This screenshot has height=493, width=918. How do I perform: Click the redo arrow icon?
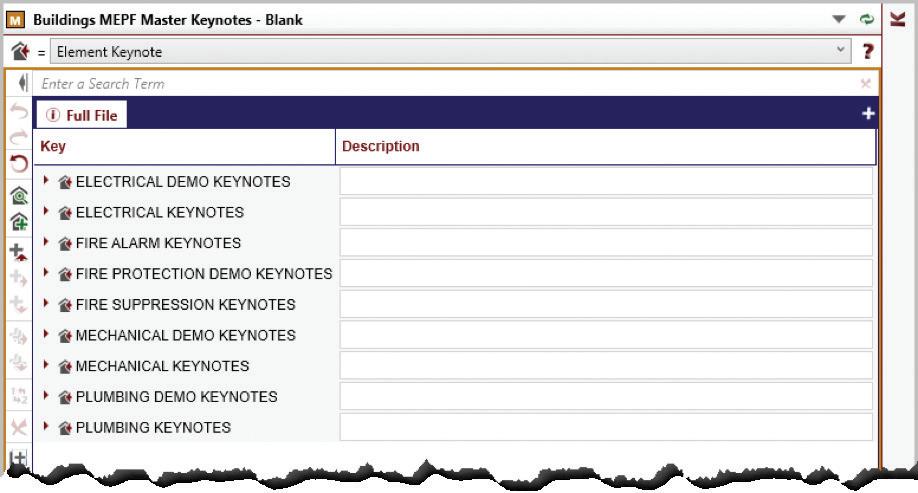pyautogui.click(x=19, y=137)
